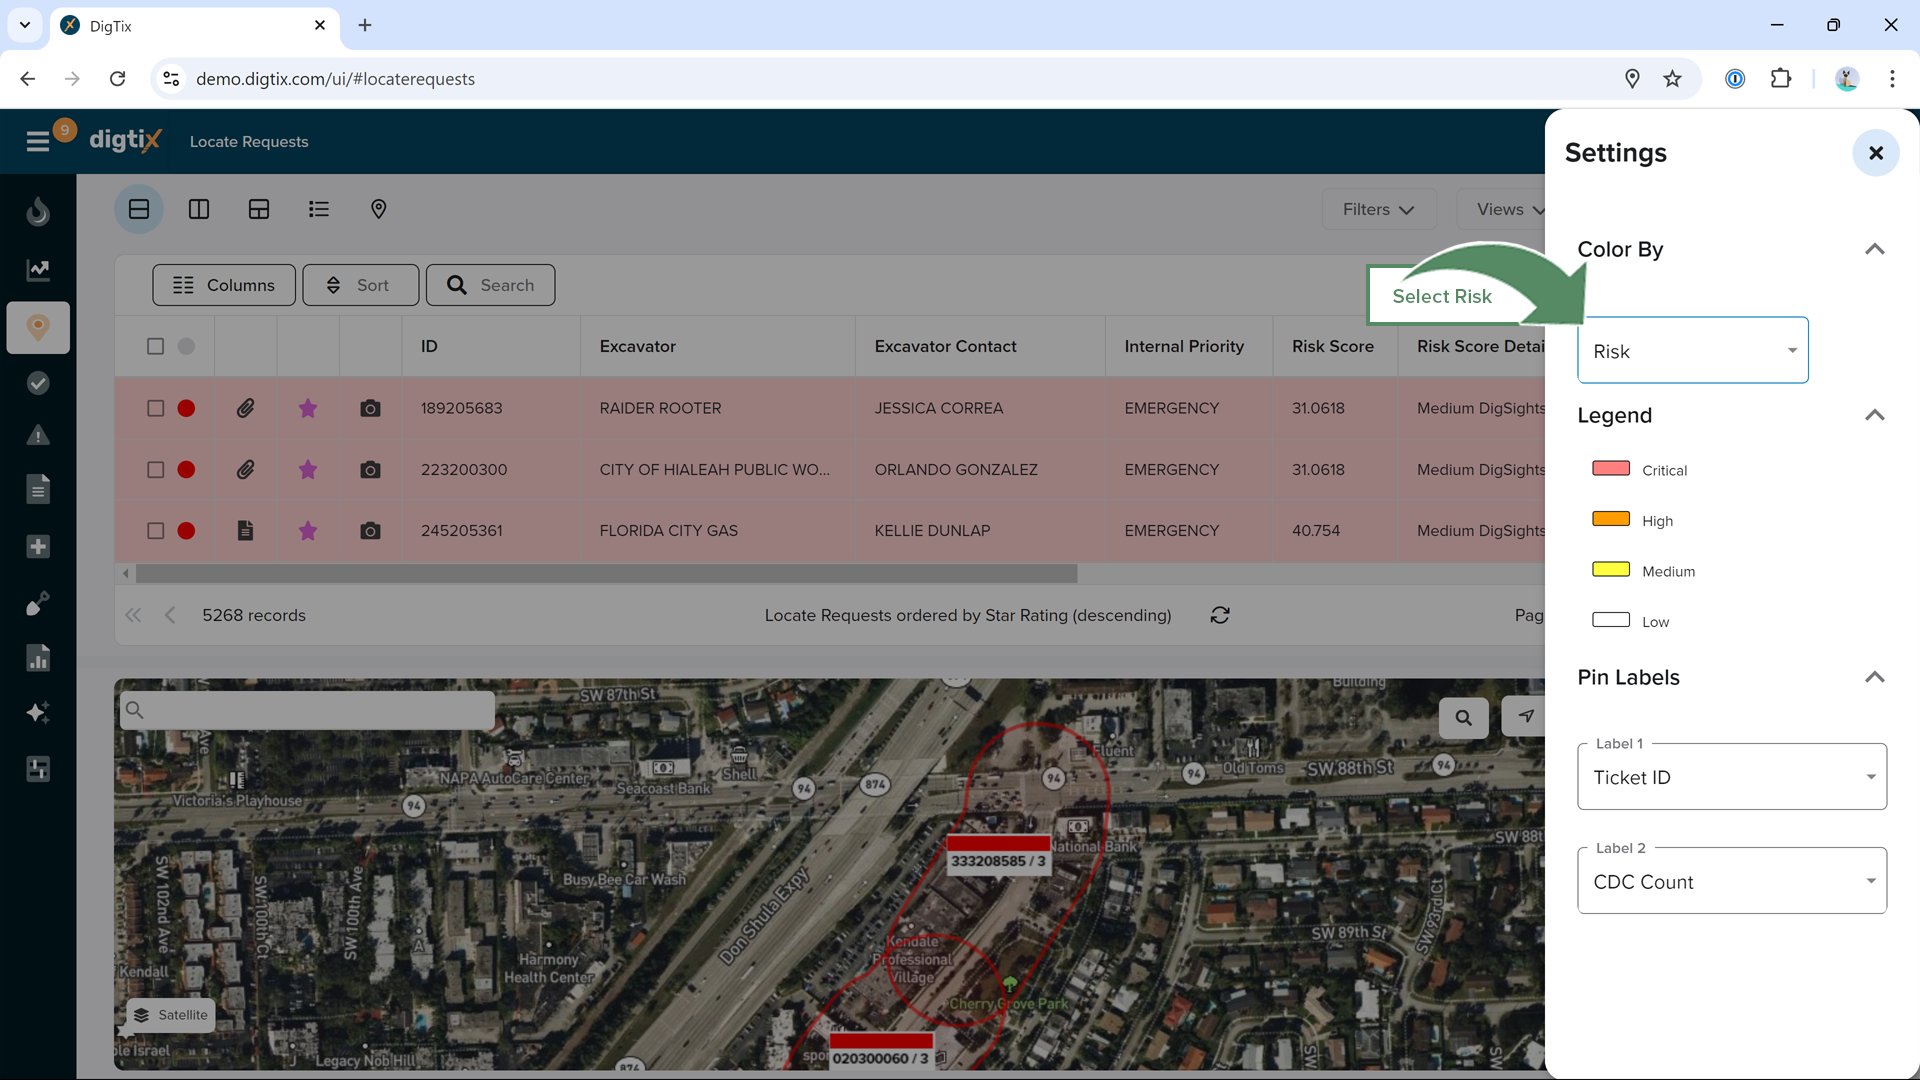The width and height of the screenshot is (1920, 1080).
Task: Click the map address search field
Action: [315, 710]
